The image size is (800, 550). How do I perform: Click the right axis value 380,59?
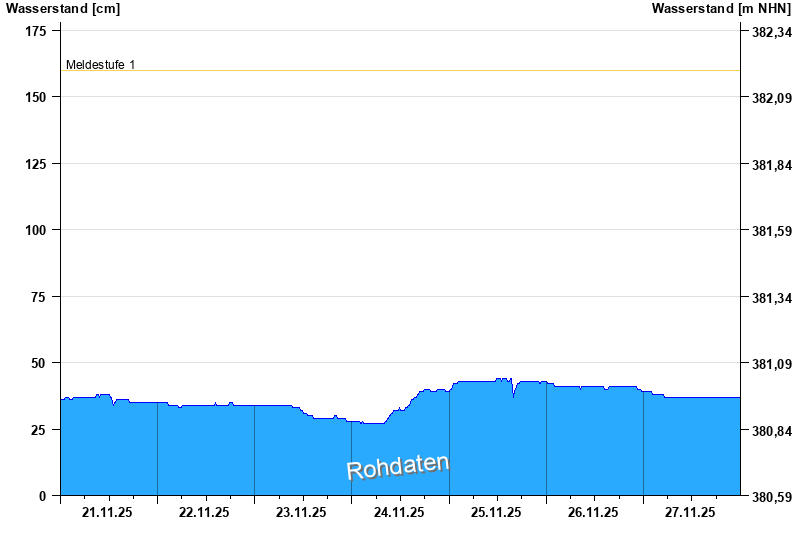772,497
